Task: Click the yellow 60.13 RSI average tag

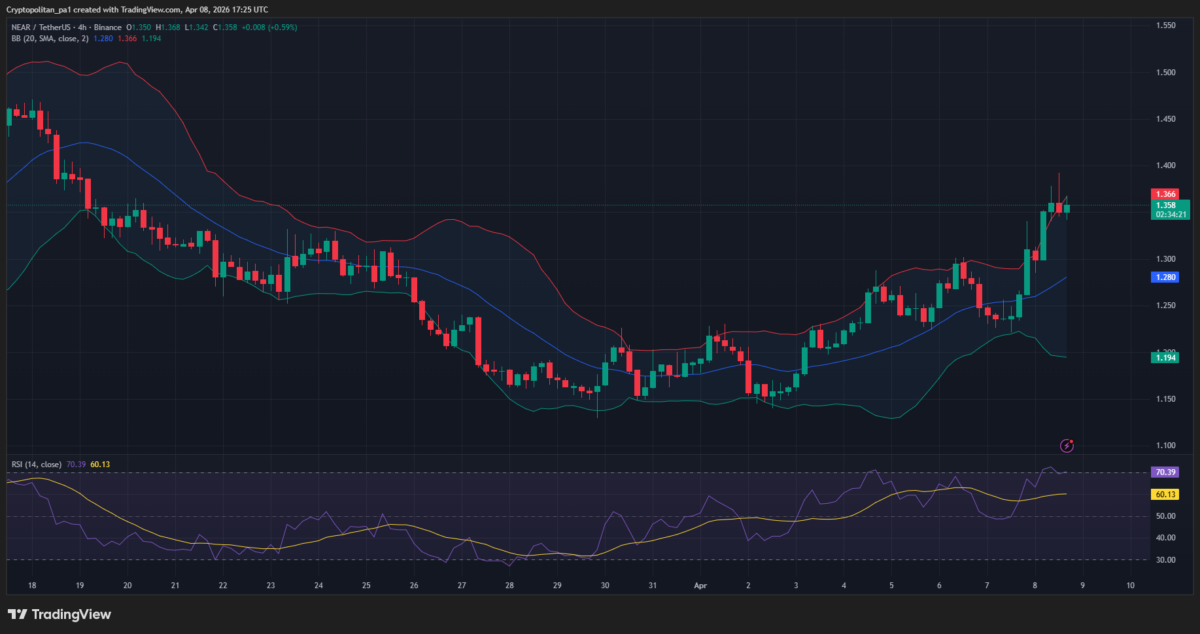Action: (1163, 494)
